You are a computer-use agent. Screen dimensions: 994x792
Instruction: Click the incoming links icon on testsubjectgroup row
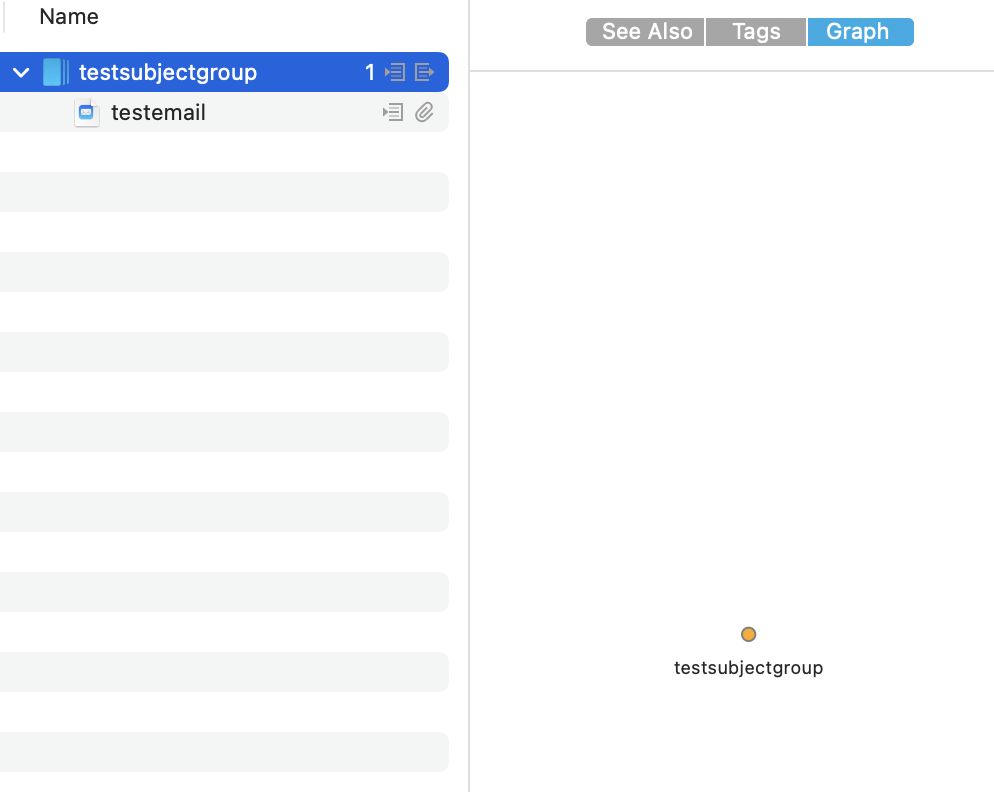[x=395, y=72]
